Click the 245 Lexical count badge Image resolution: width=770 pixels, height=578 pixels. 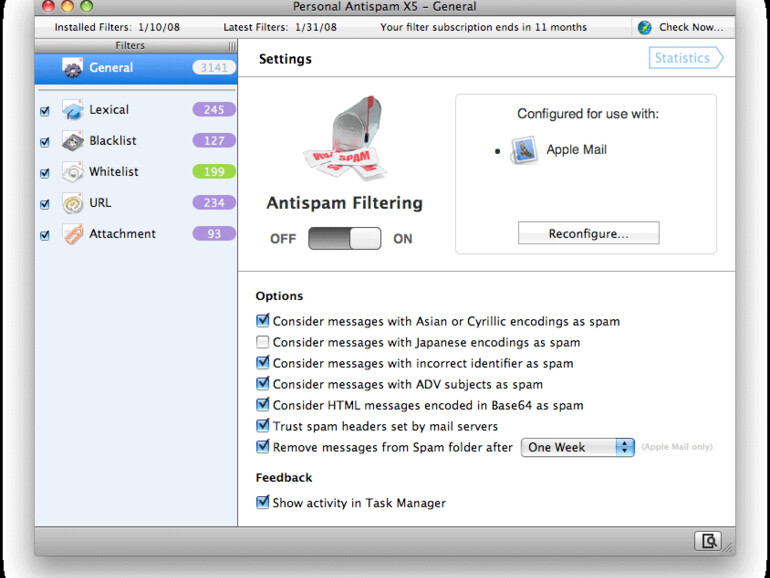(x=214, y=110)
